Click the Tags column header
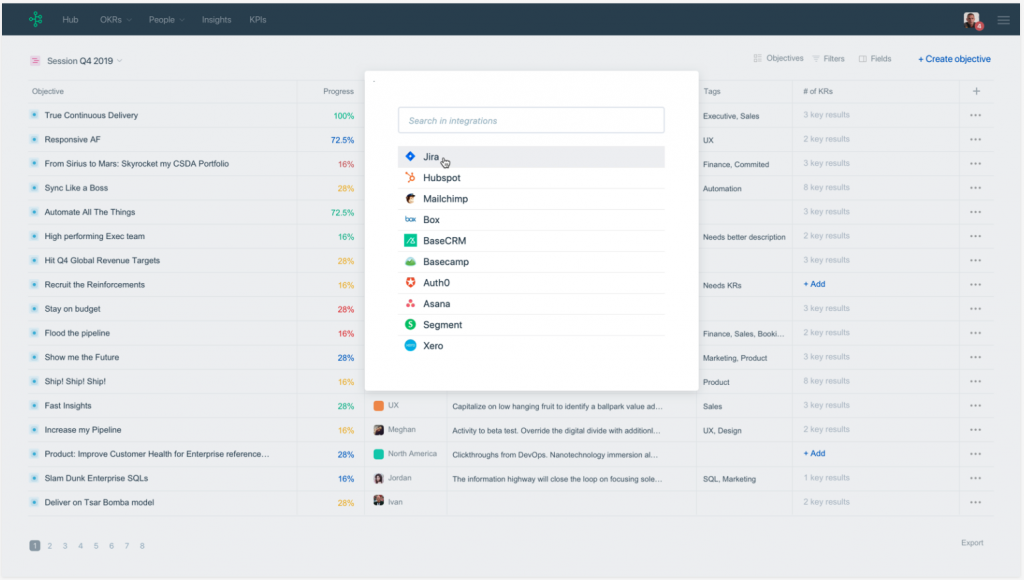 click(x=712, y=91)
